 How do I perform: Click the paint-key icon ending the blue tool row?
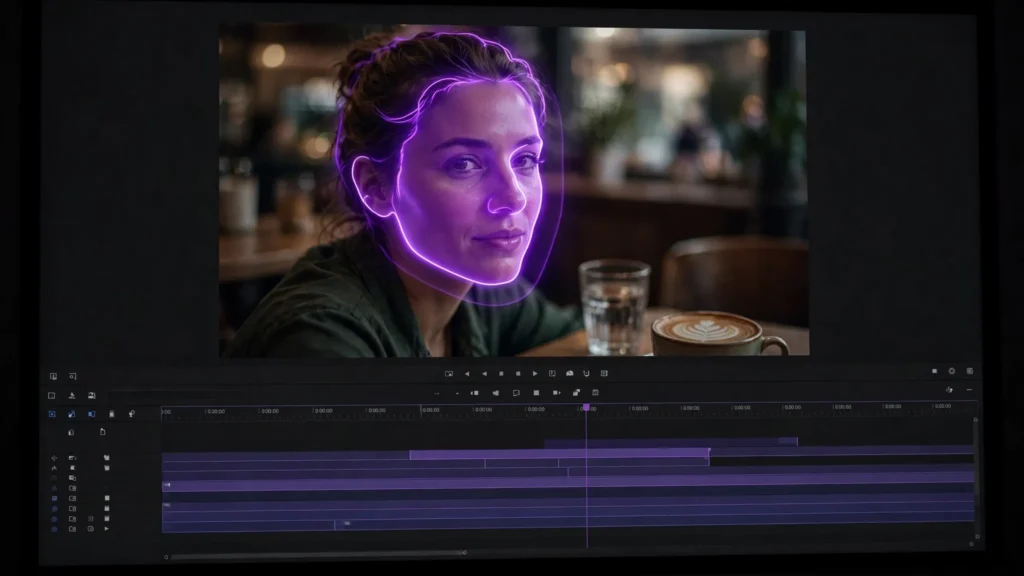pos(132,414)
